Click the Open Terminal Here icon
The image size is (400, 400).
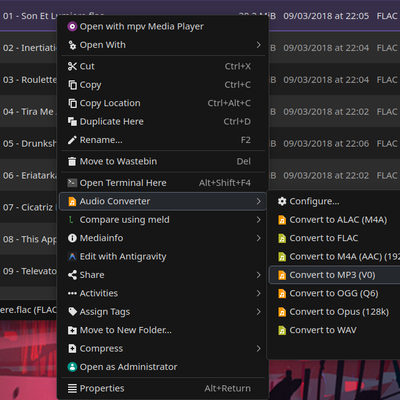coord(72,183)
